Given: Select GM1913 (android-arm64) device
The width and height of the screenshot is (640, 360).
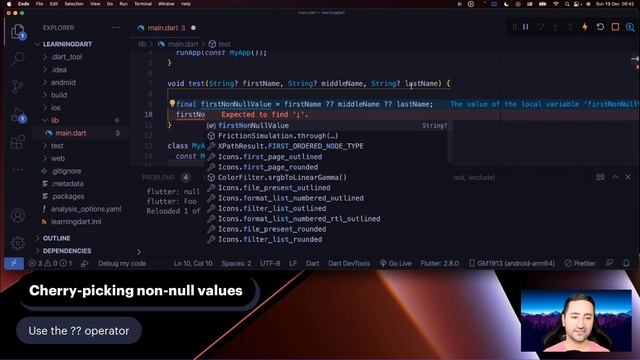Looking at the screenshot, I should click(x=512, y=263).
